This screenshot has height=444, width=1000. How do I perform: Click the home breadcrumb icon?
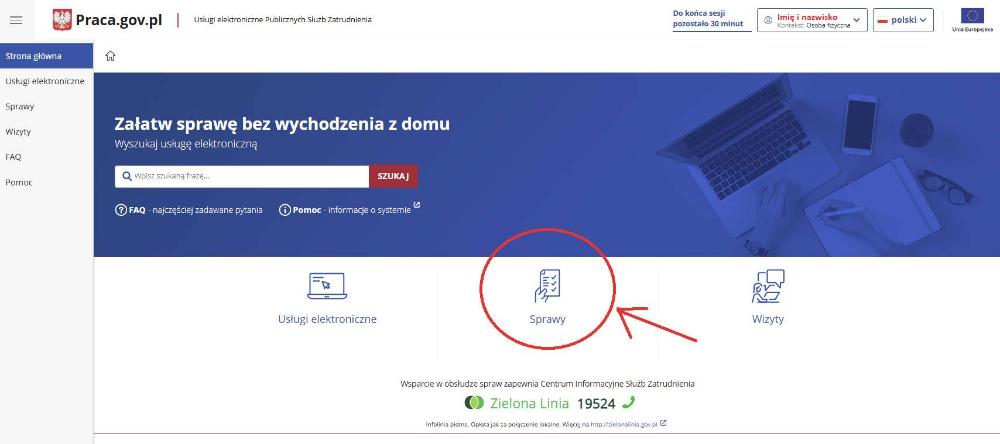tap(110, 56)
